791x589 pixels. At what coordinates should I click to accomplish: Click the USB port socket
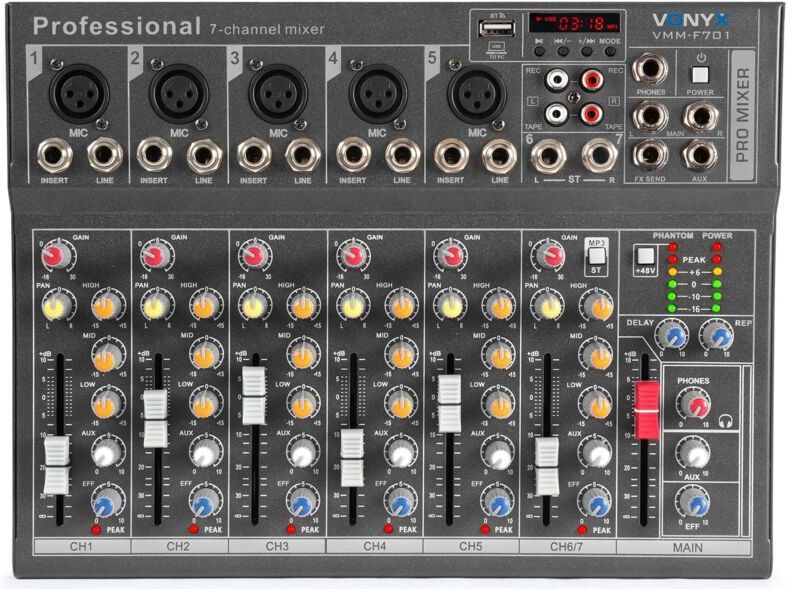pyautogui.click(x=496, y=27)
